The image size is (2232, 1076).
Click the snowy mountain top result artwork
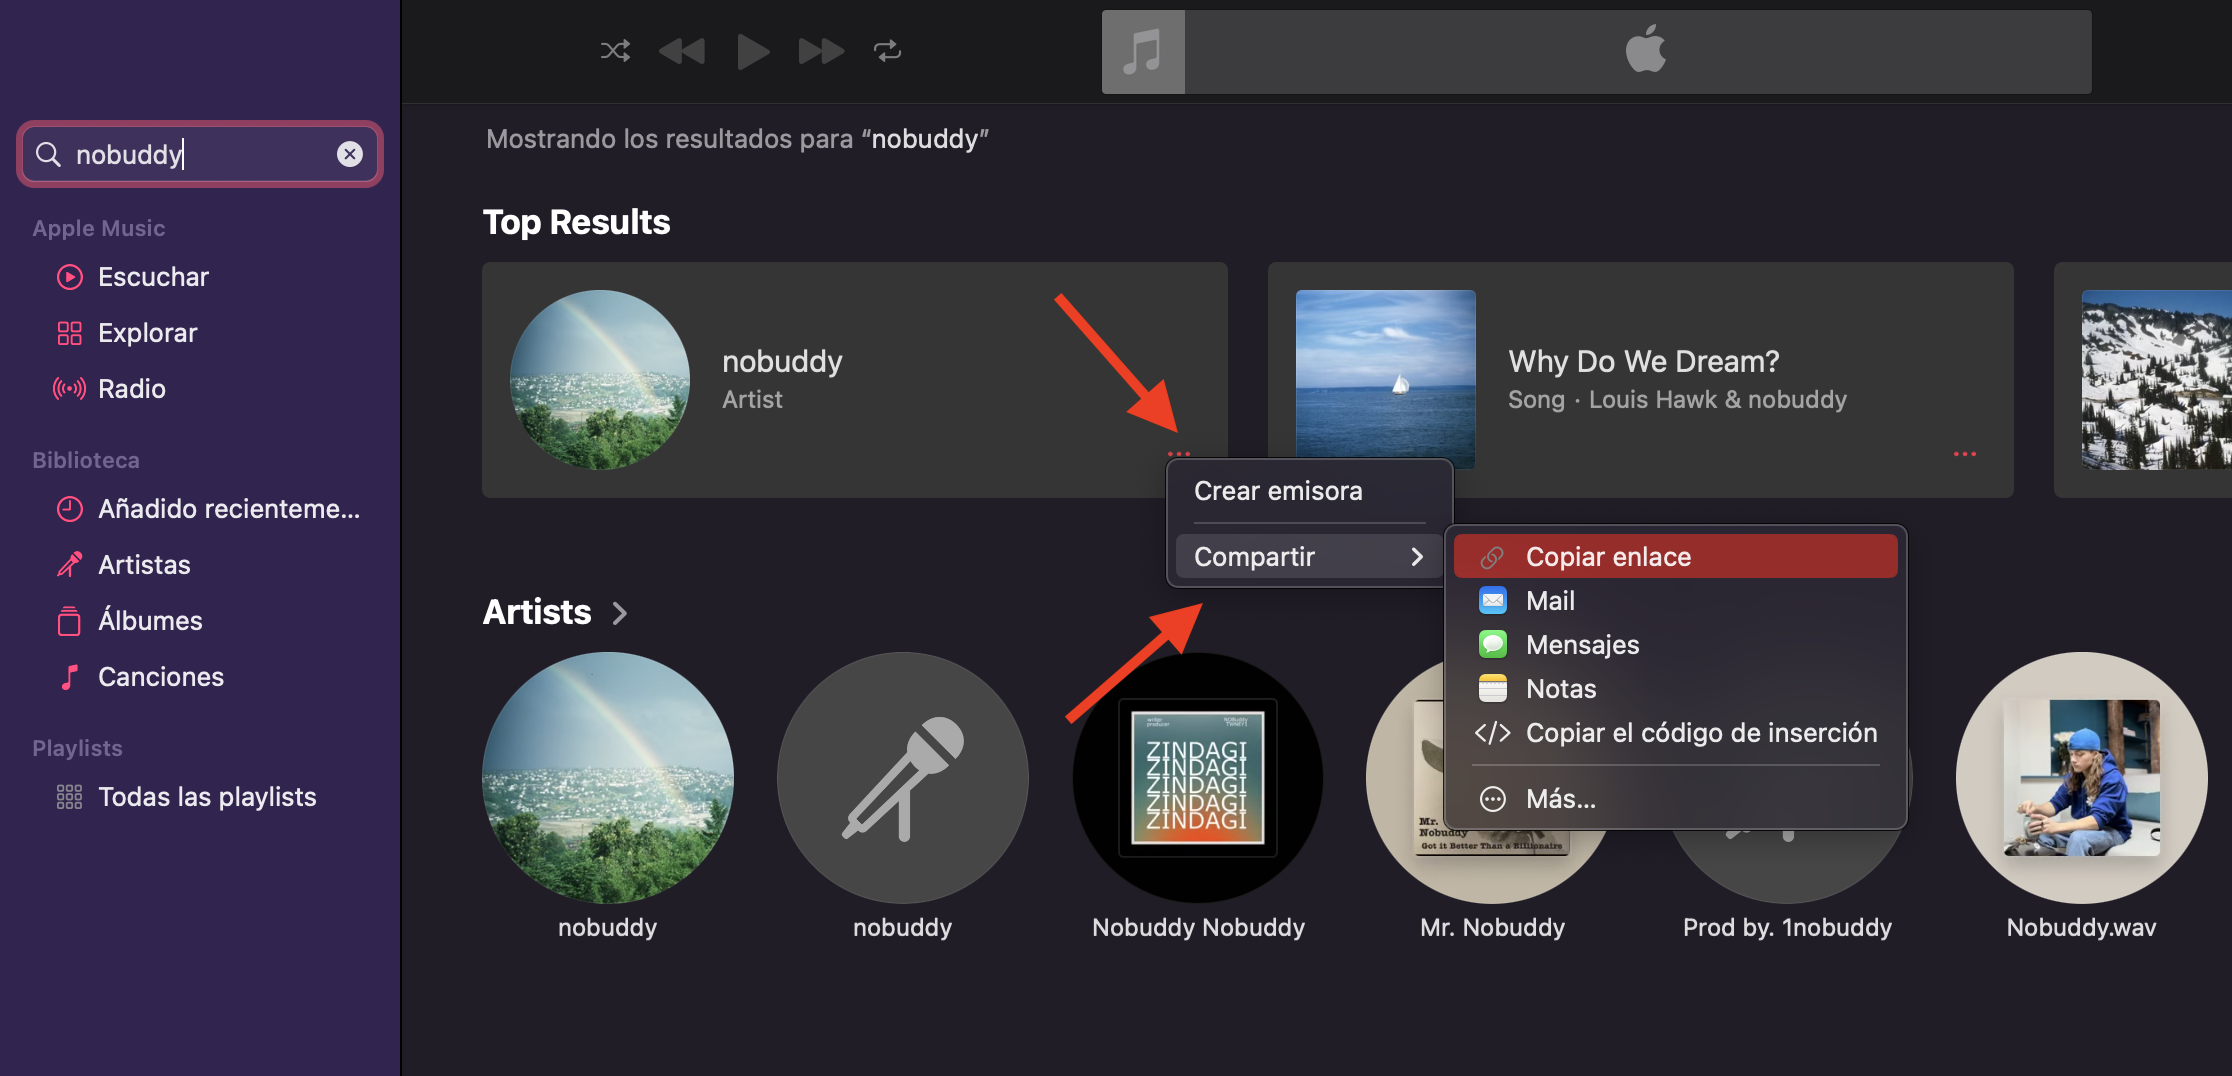pyautogui.click(x=2157, y=380)
